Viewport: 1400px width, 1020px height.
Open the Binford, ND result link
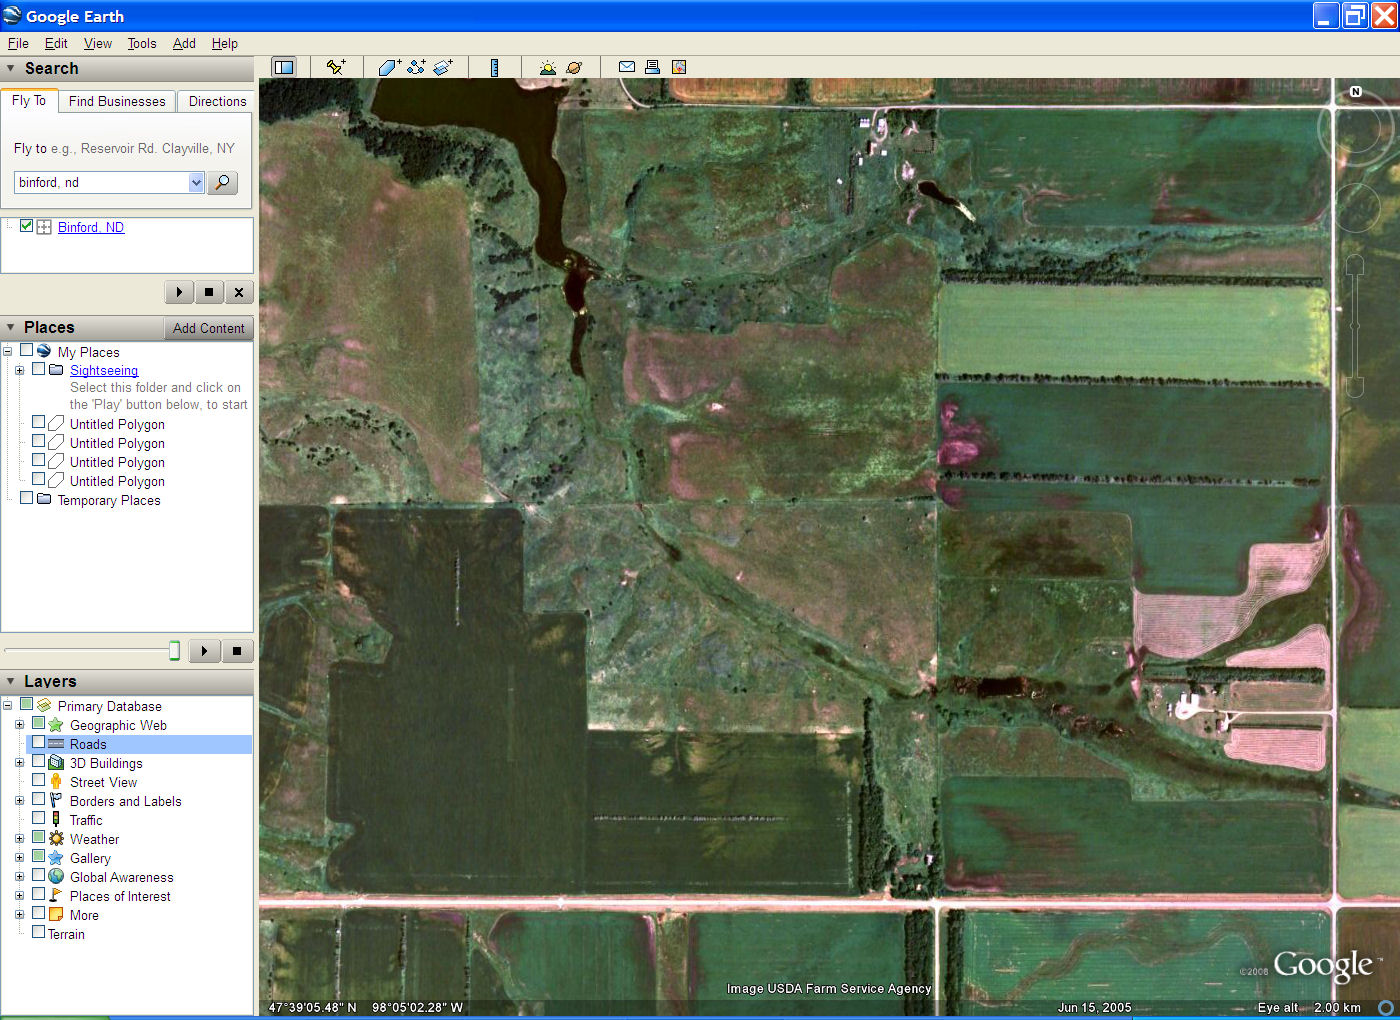[91, 227]
